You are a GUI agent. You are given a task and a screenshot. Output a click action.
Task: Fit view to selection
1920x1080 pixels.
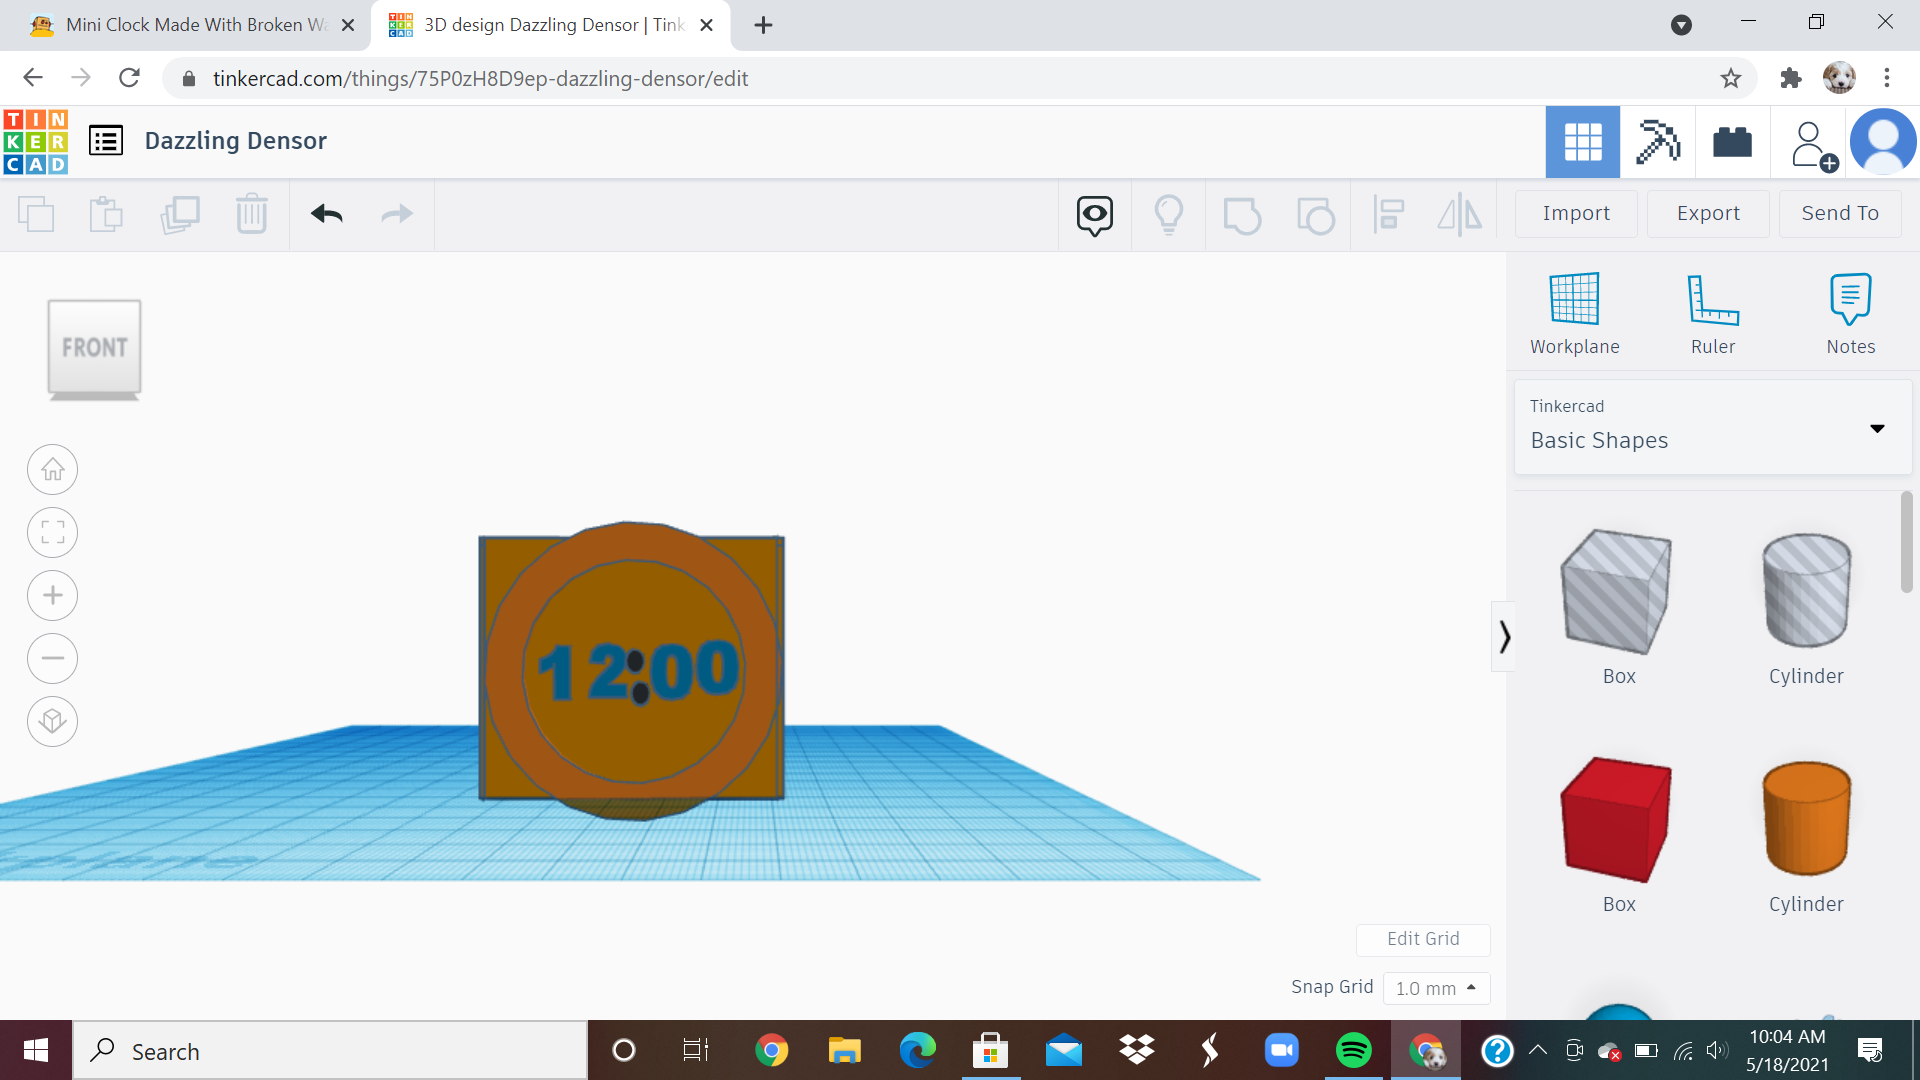pos(52,532)
